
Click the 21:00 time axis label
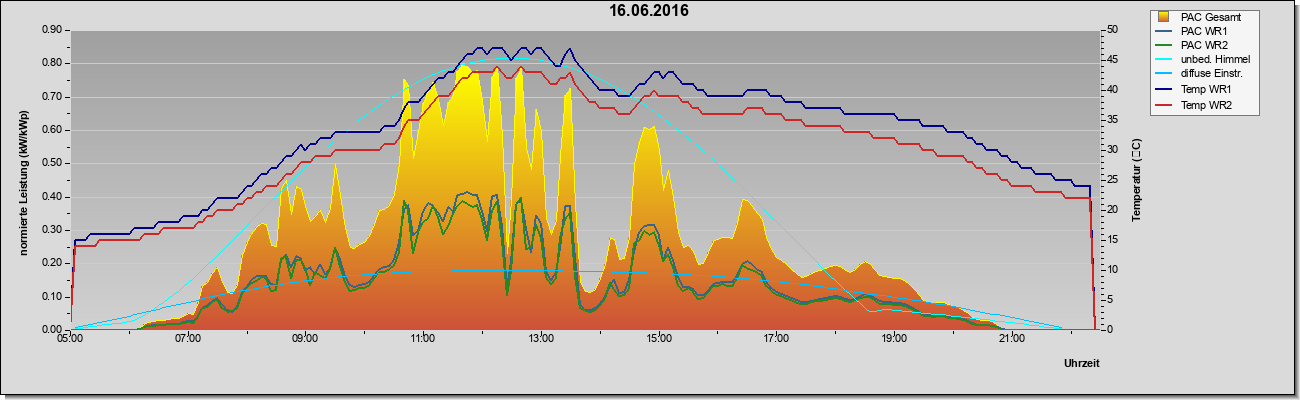pyautogui.click(x=1012, y=339)
